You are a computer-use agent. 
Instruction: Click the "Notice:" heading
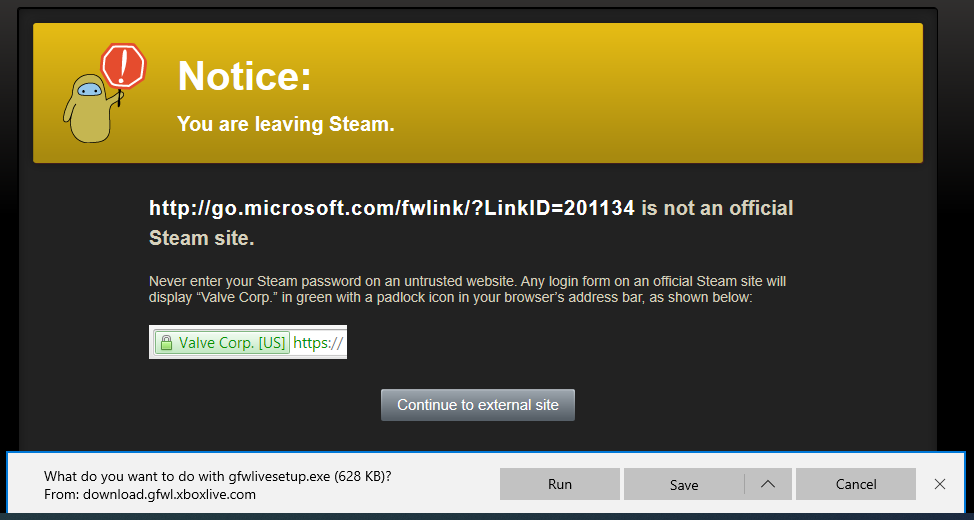tap(244, 76)
